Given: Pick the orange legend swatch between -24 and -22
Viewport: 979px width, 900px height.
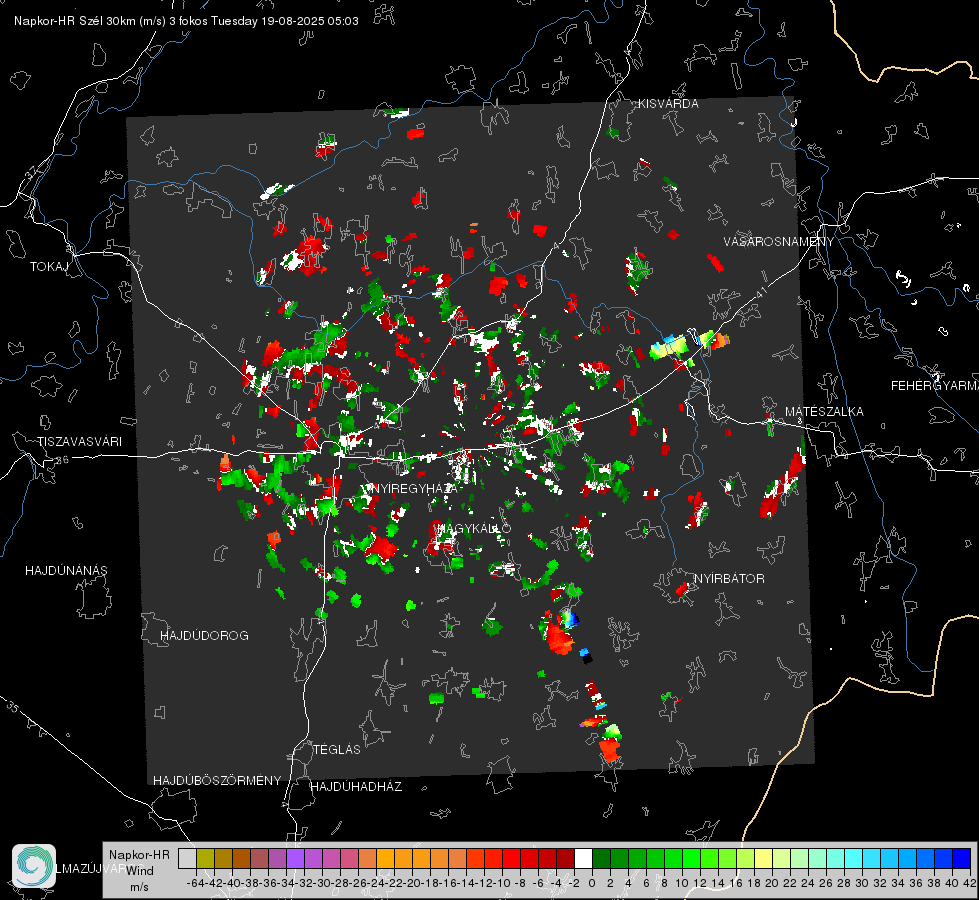Looking at the screenshot, I should coord(385,859).
